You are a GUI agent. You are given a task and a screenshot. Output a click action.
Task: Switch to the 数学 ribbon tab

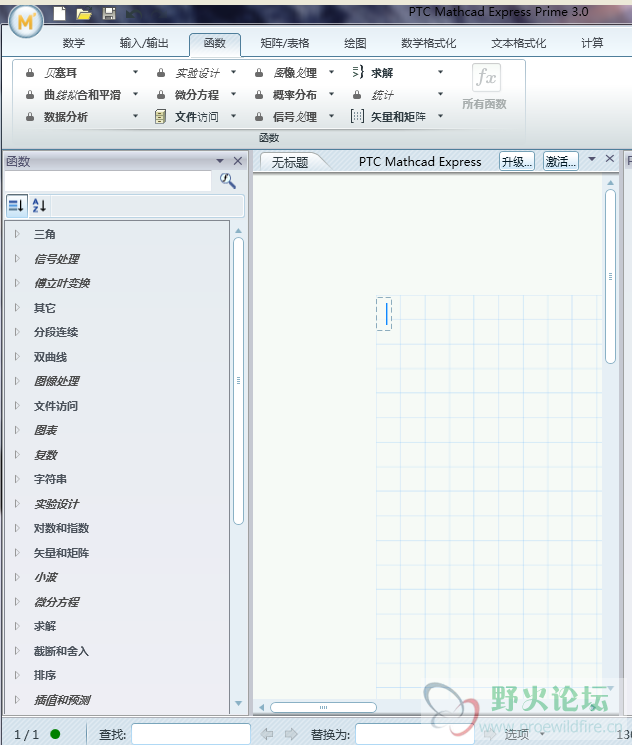pos(74,43)
